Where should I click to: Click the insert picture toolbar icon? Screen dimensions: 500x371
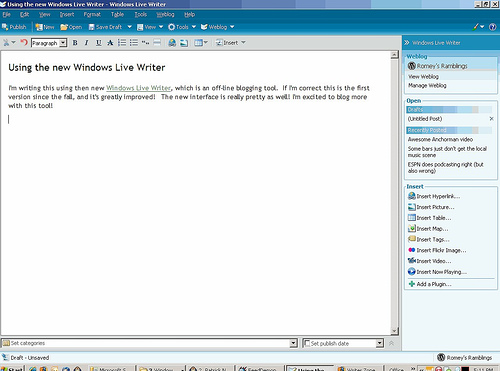184,43
